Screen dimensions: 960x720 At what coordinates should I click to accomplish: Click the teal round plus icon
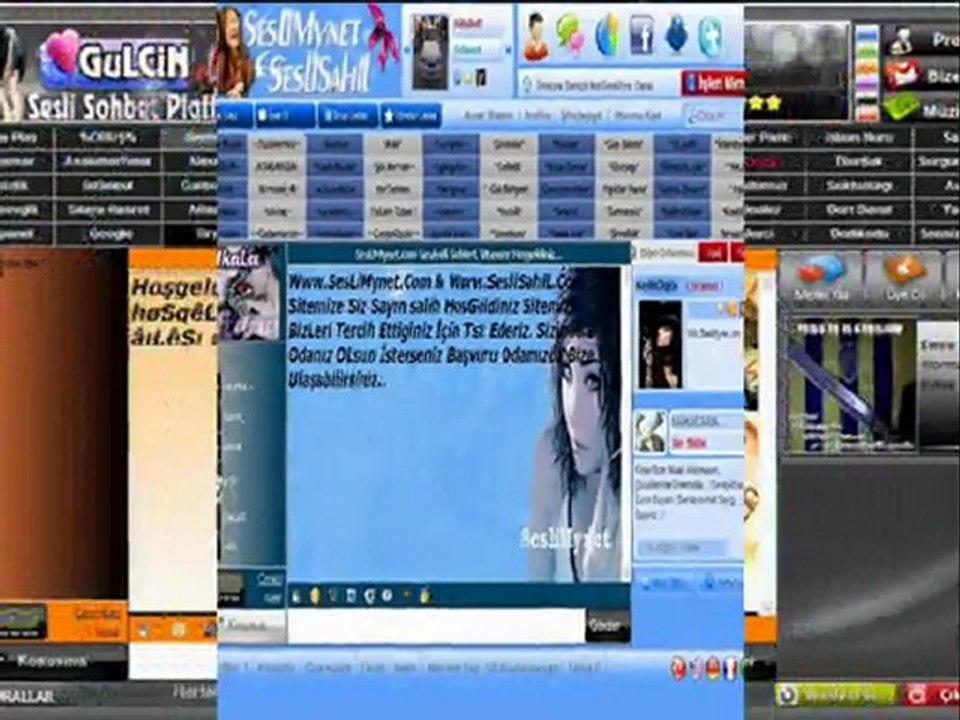click(x=710, y=37)
